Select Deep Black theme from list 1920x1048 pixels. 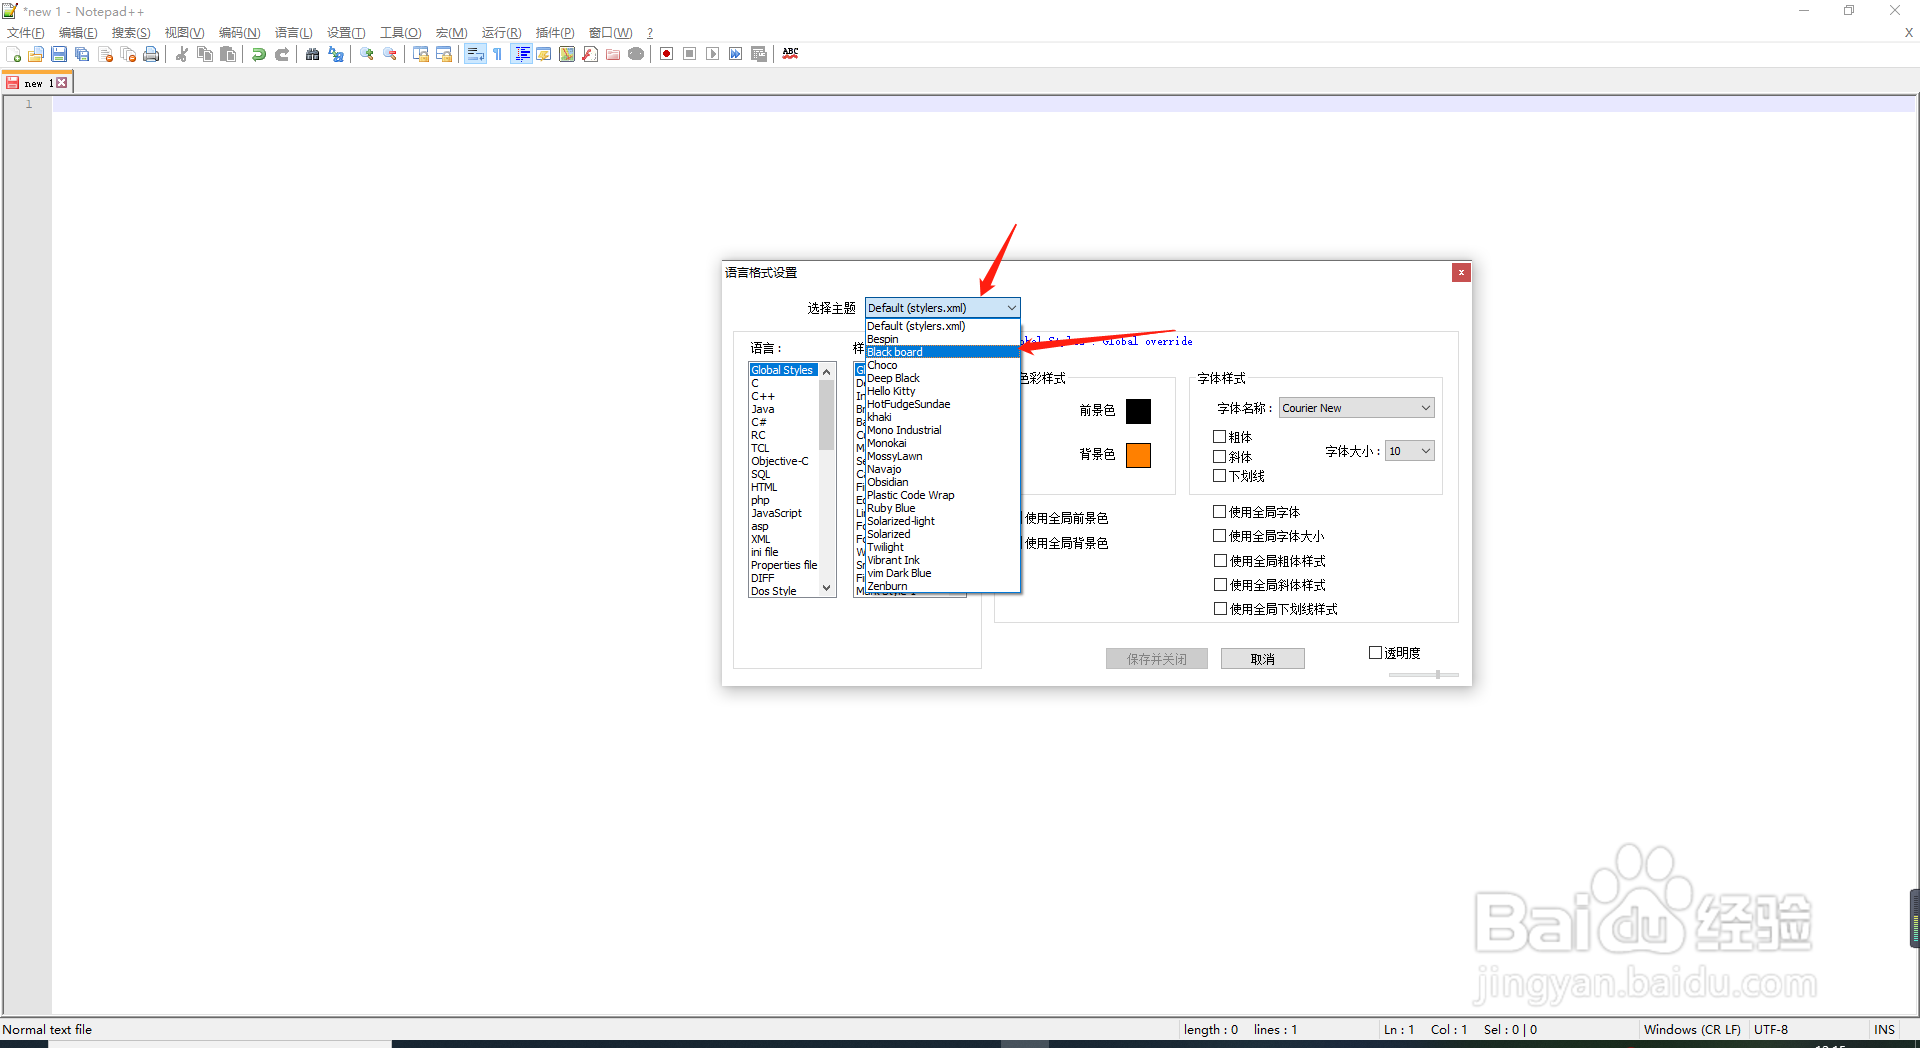(x=942, y=378)
